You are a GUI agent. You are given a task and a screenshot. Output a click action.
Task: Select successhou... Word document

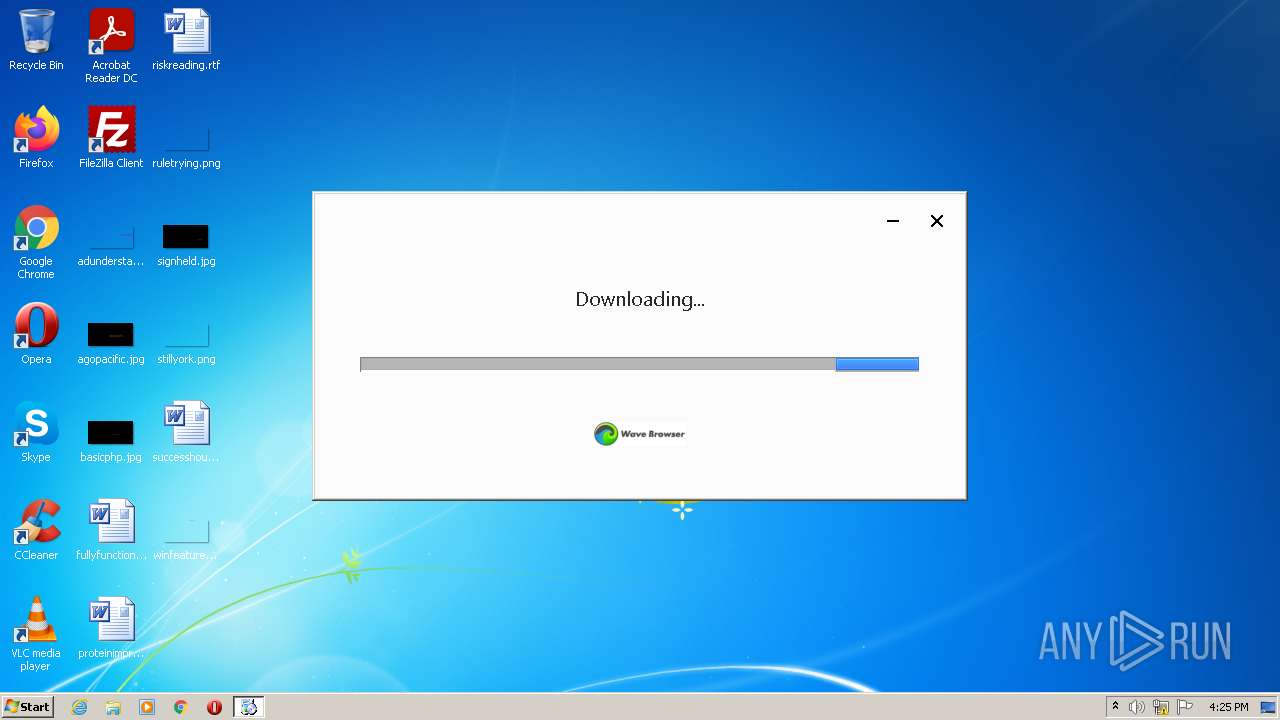(x=186, y=432)
